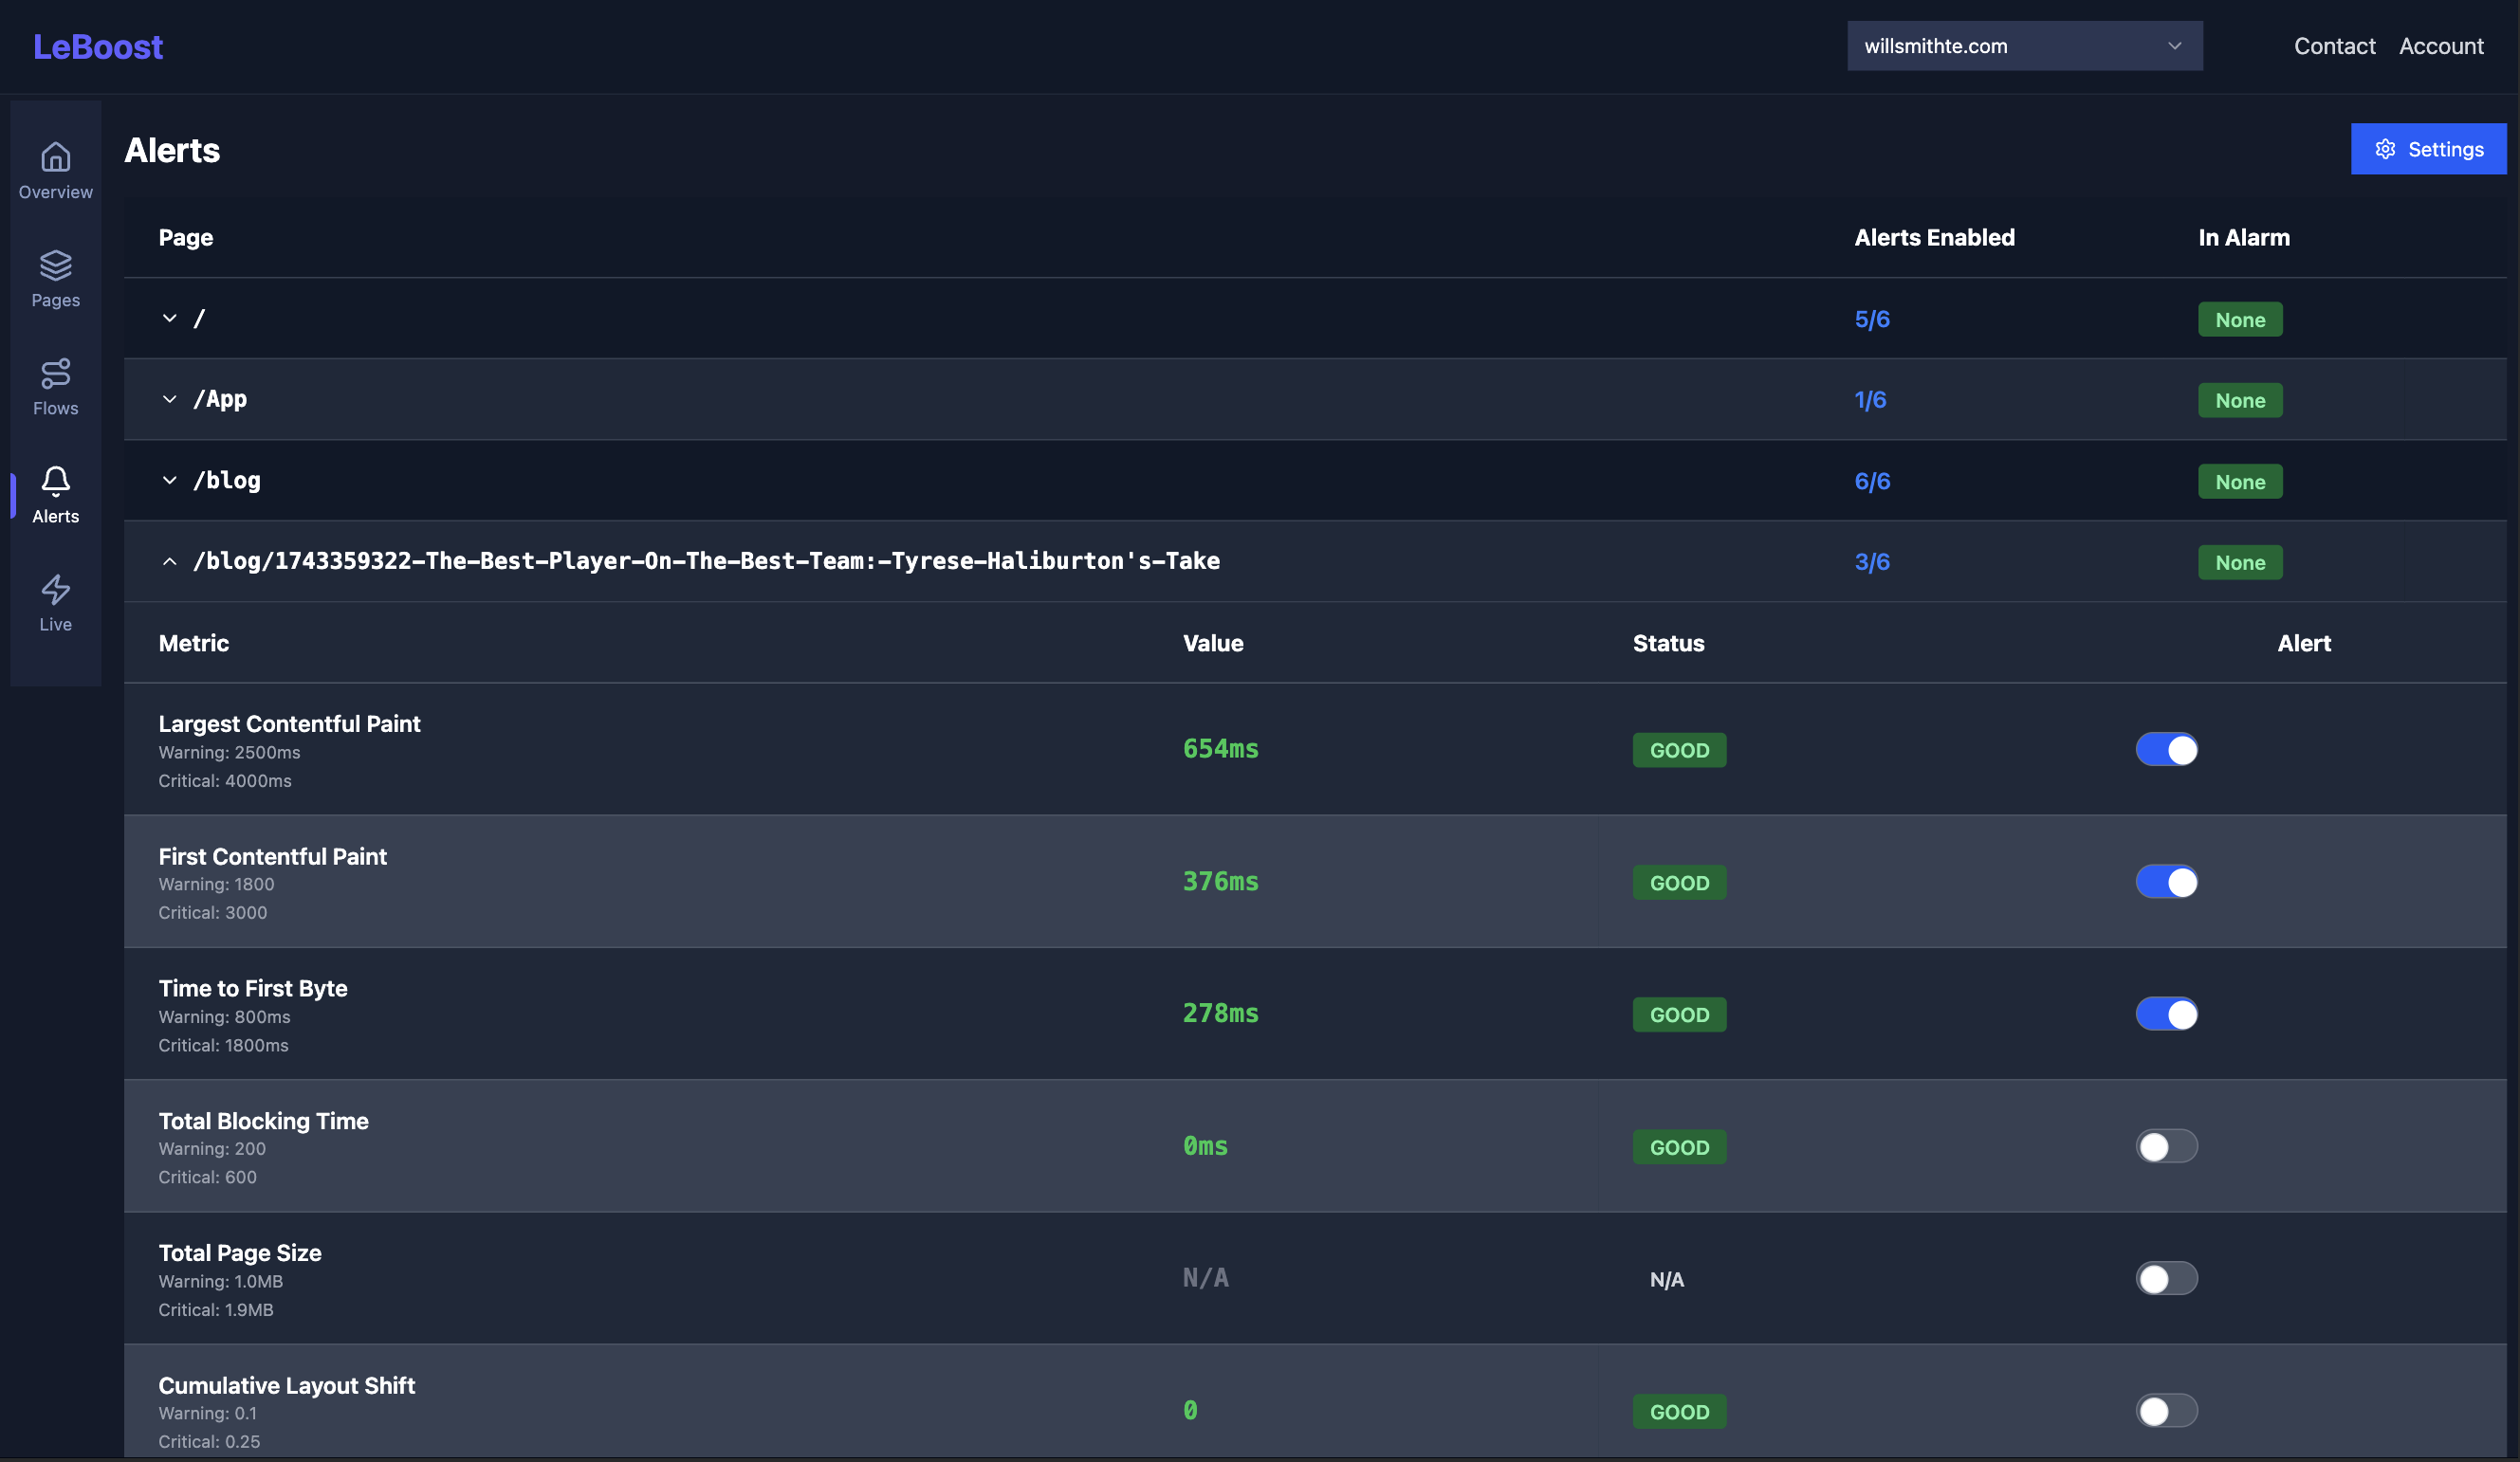Open the Overview house icon
Image resolution: width=2520 pixels, height=1462 pixels.
click(x=55, y=157)
